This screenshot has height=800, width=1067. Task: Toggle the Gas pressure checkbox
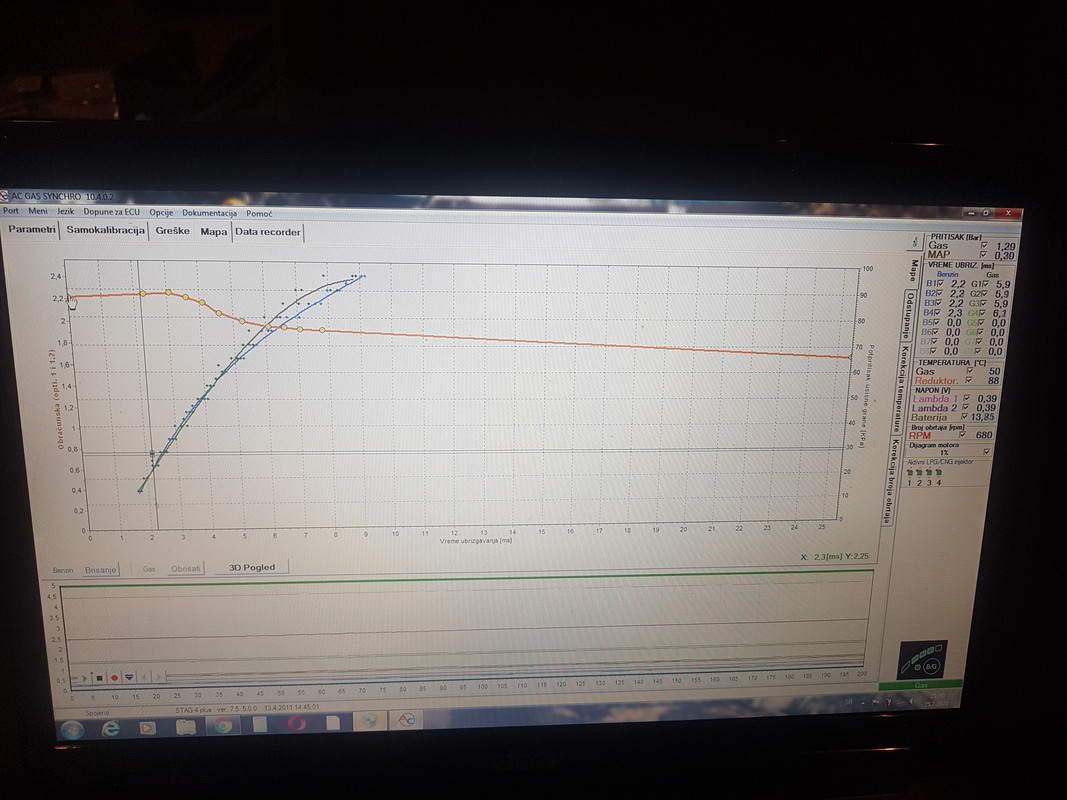click(984, 246)
